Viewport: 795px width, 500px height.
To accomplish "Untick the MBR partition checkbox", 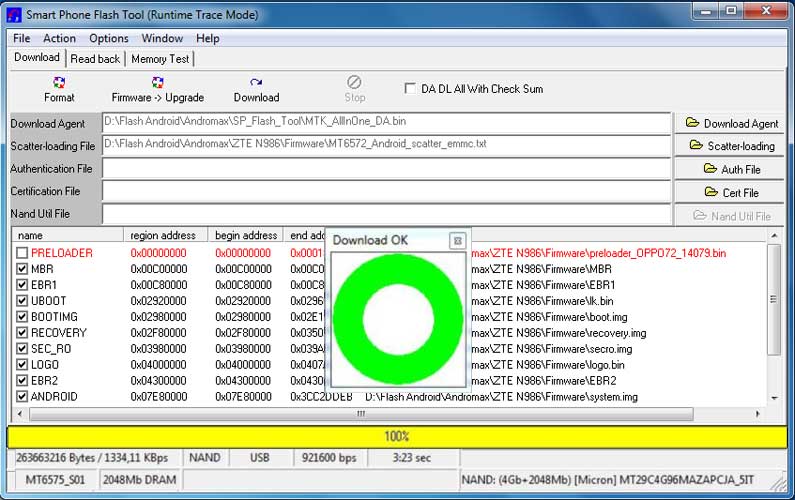I will [22, 269].
